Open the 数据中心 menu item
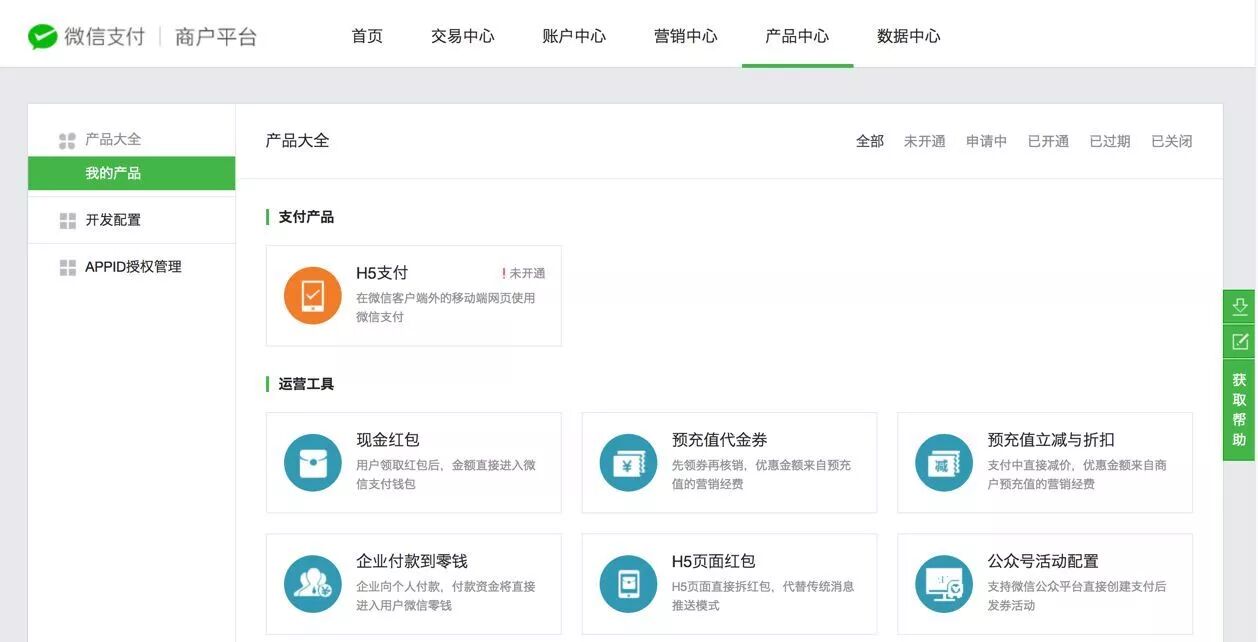The height and width of the screenshot is (642, 1258). coord(908,35)
